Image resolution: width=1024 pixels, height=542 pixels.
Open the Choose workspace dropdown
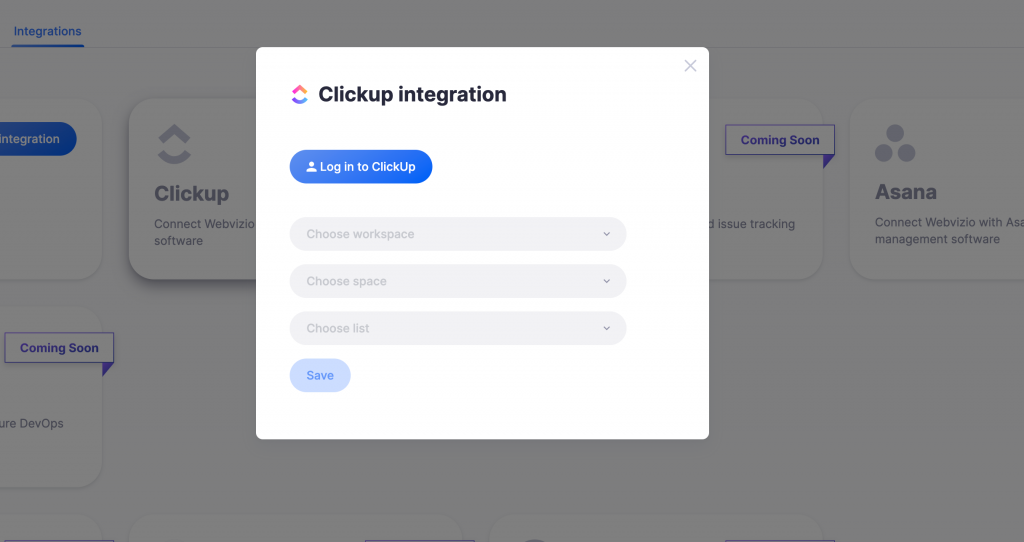click(458, 234)
